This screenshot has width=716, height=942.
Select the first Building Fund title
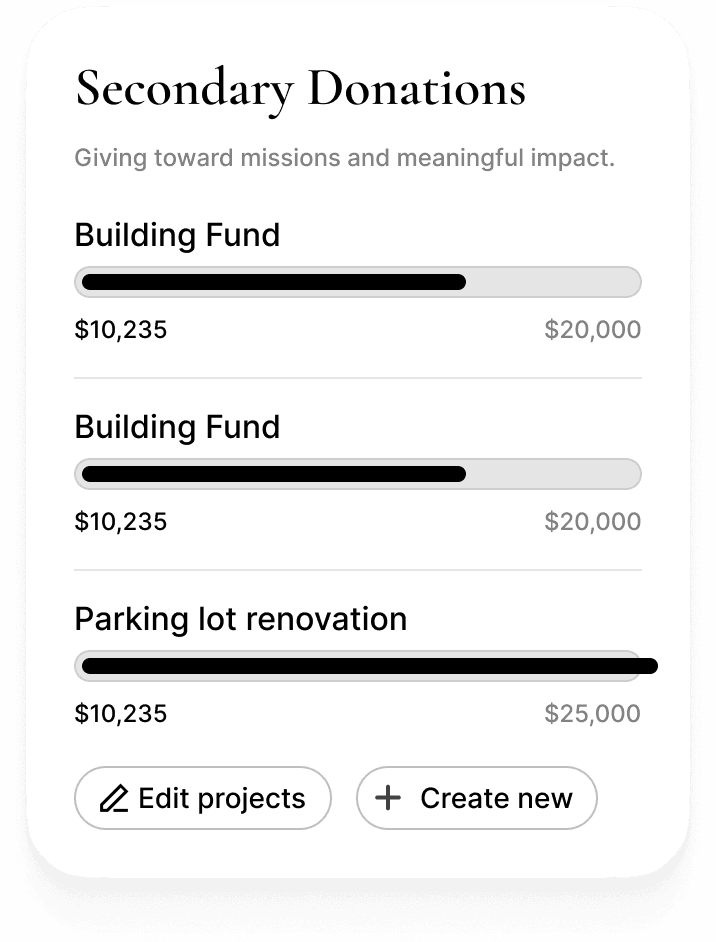(x=177, y=235)
